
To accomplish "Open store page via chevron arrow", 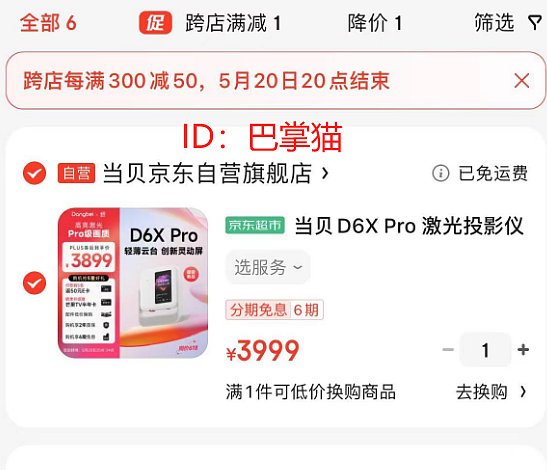I will 325,173.
